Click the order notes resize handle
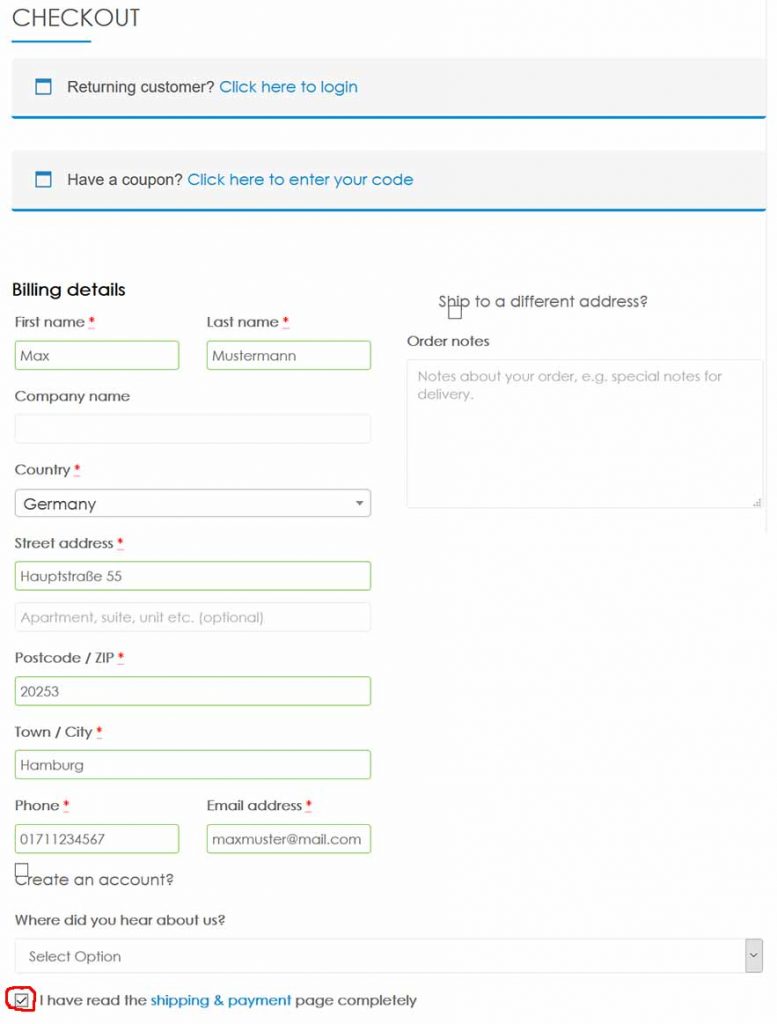Viewport: 777px width, 1024px height. coord(757,502)
